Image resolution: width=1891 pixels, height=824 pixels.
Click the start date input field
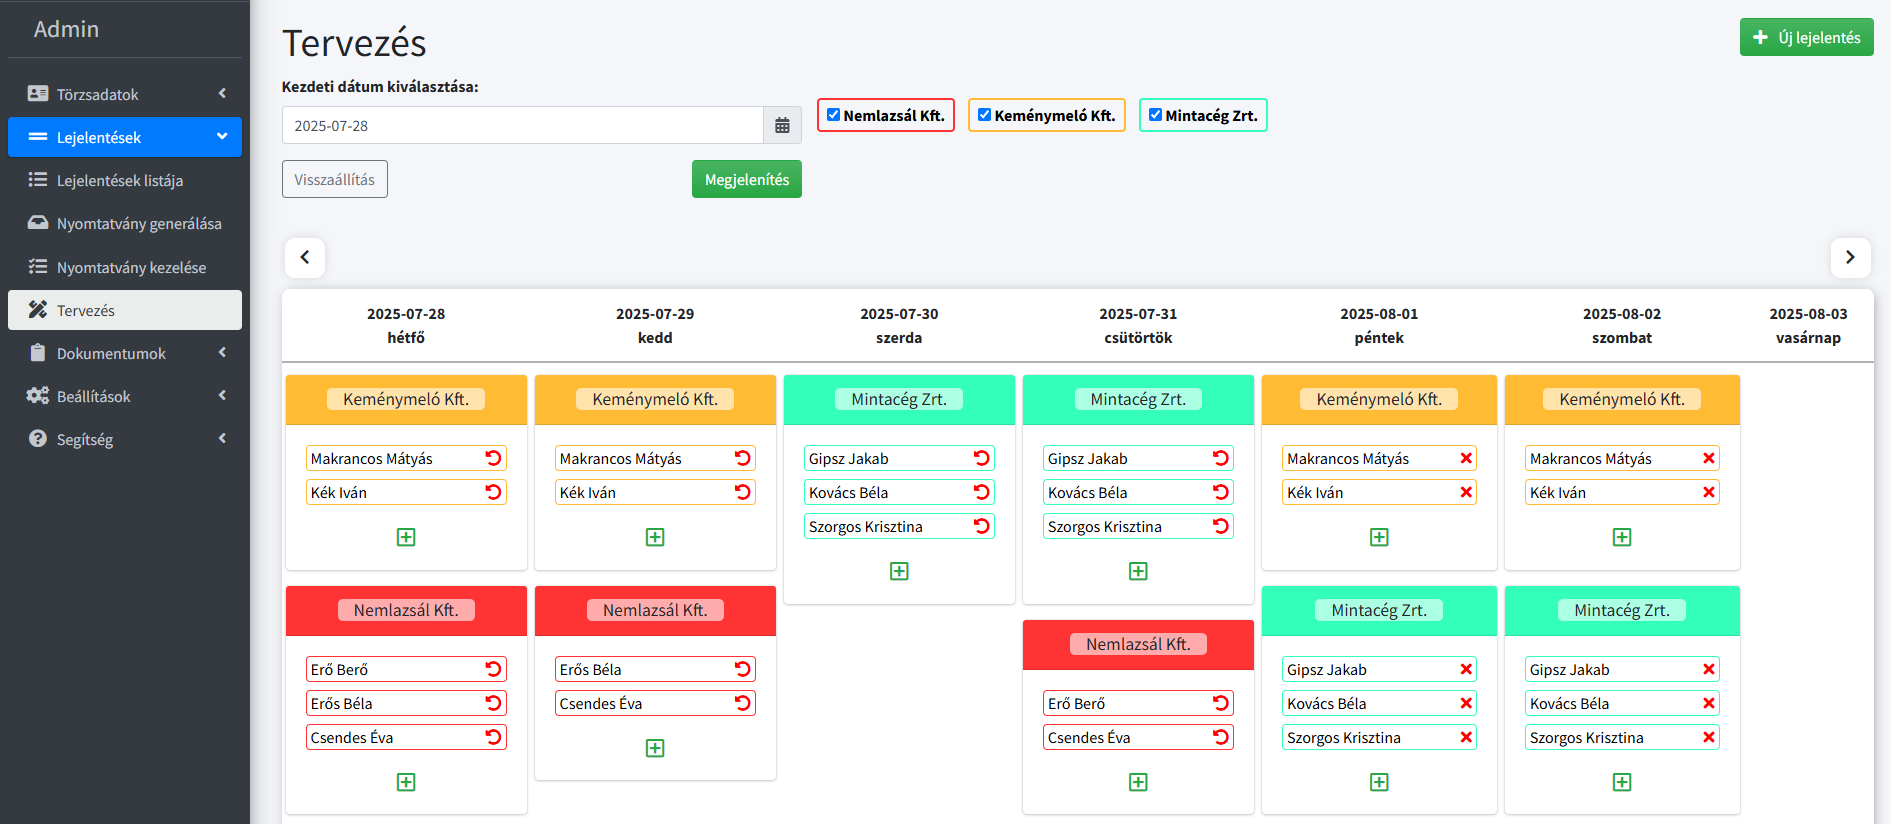point(522,126)
